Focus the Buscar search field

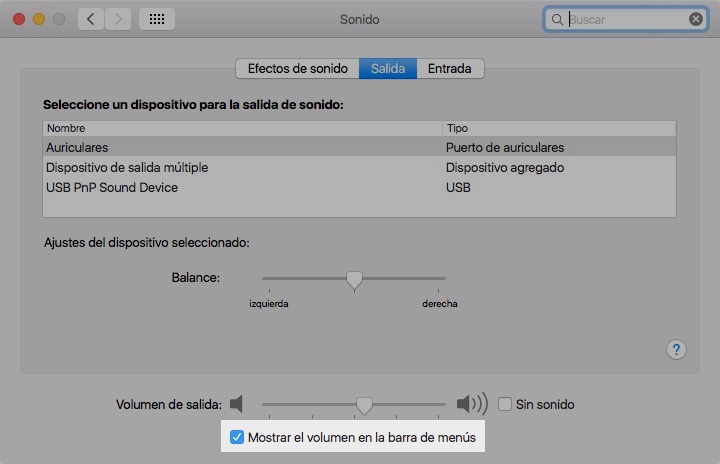coord(626,19)
